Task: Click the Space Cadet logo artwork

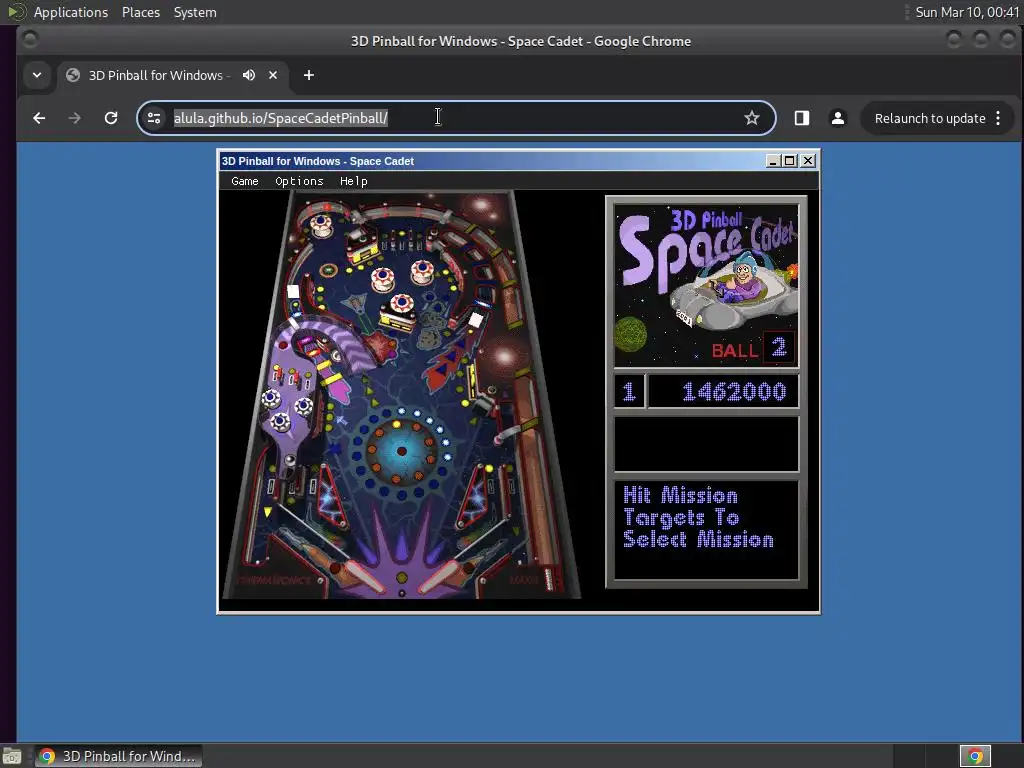Action: [706, 285]
